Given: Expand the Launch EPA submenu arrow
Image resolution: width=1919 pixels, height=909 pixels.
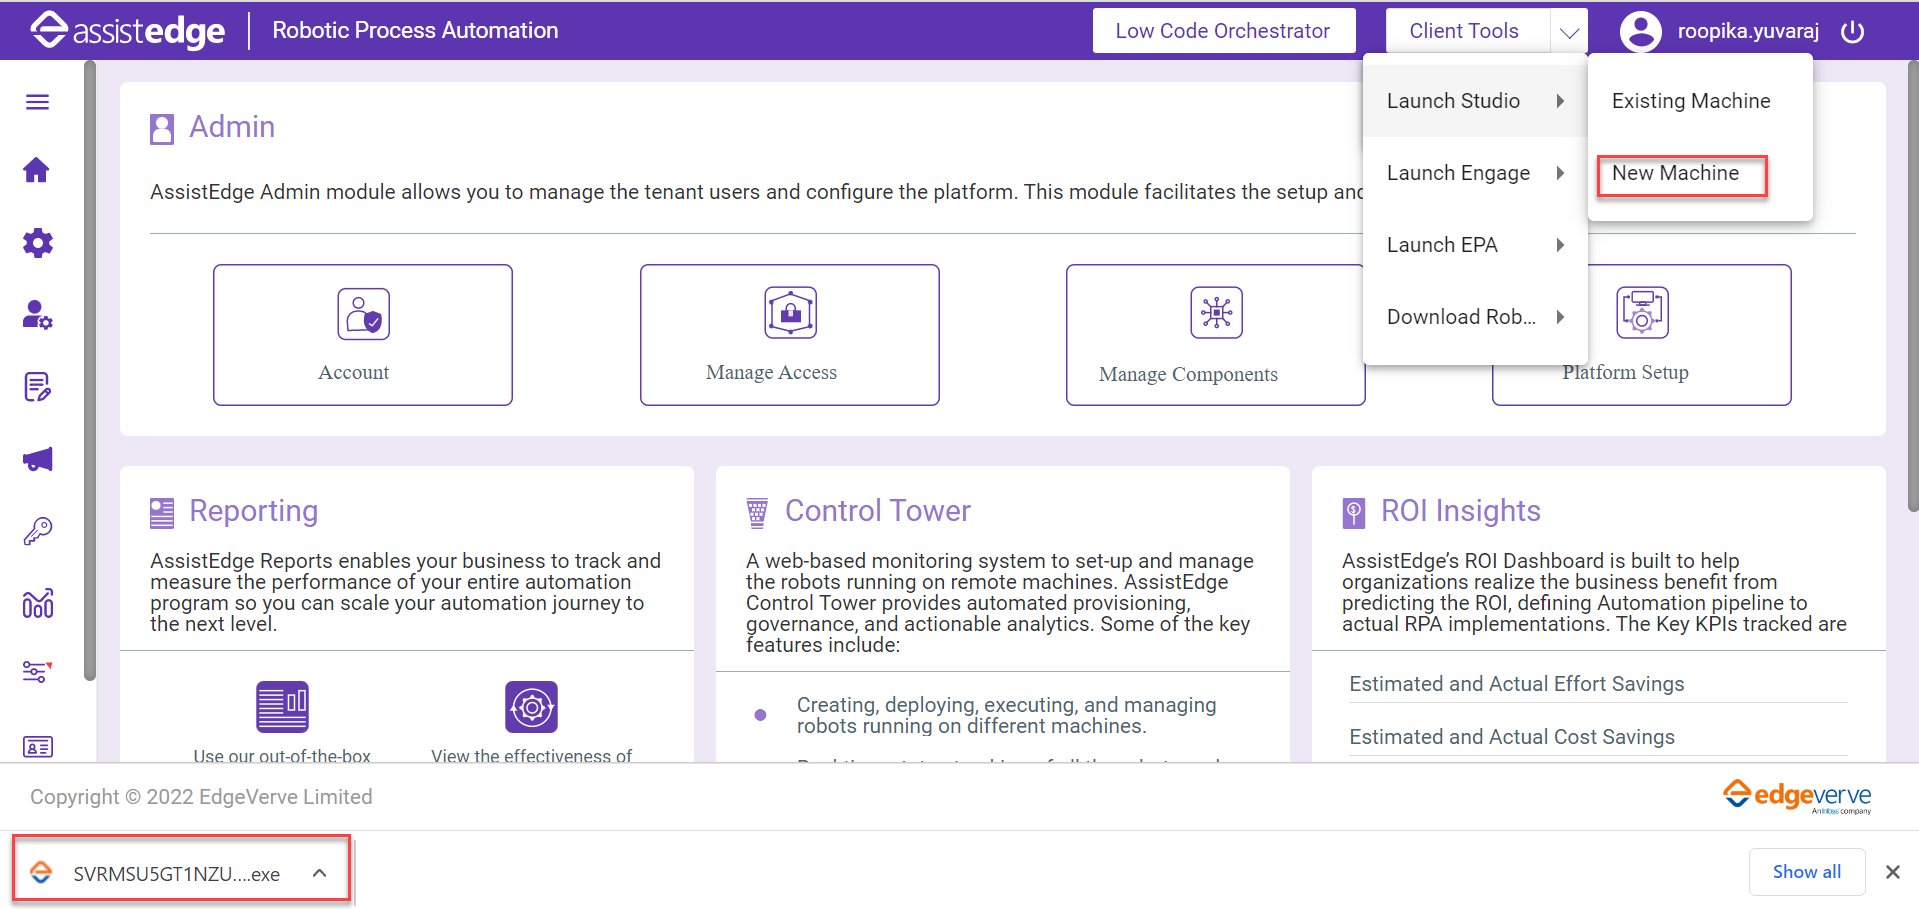Looking at the screenshot, I should (x=1560, y=245).
